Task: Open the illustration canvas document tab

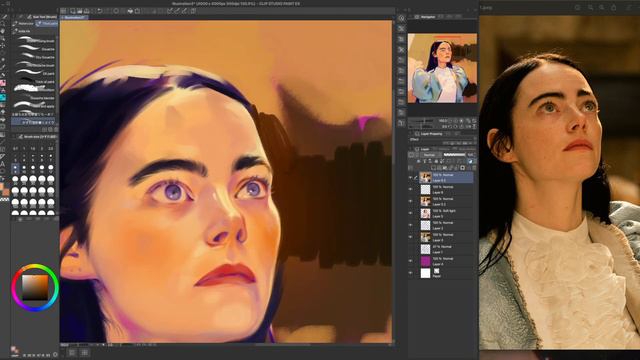Action: pyautogui.click(x=74, y=18)
